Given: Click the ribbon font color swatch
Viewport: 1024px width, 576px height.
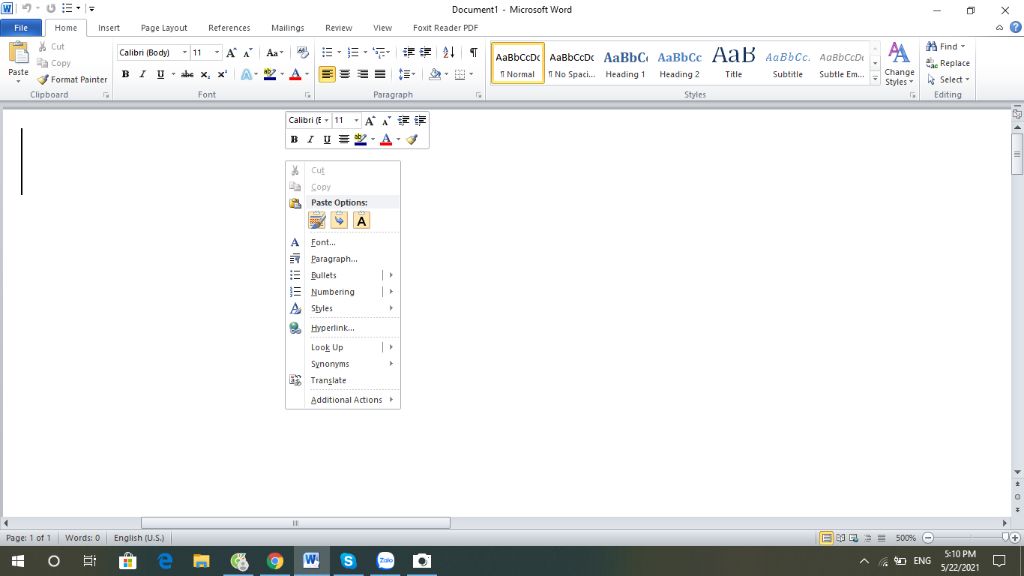Looking at the screenshot, I should click(295, 74).
